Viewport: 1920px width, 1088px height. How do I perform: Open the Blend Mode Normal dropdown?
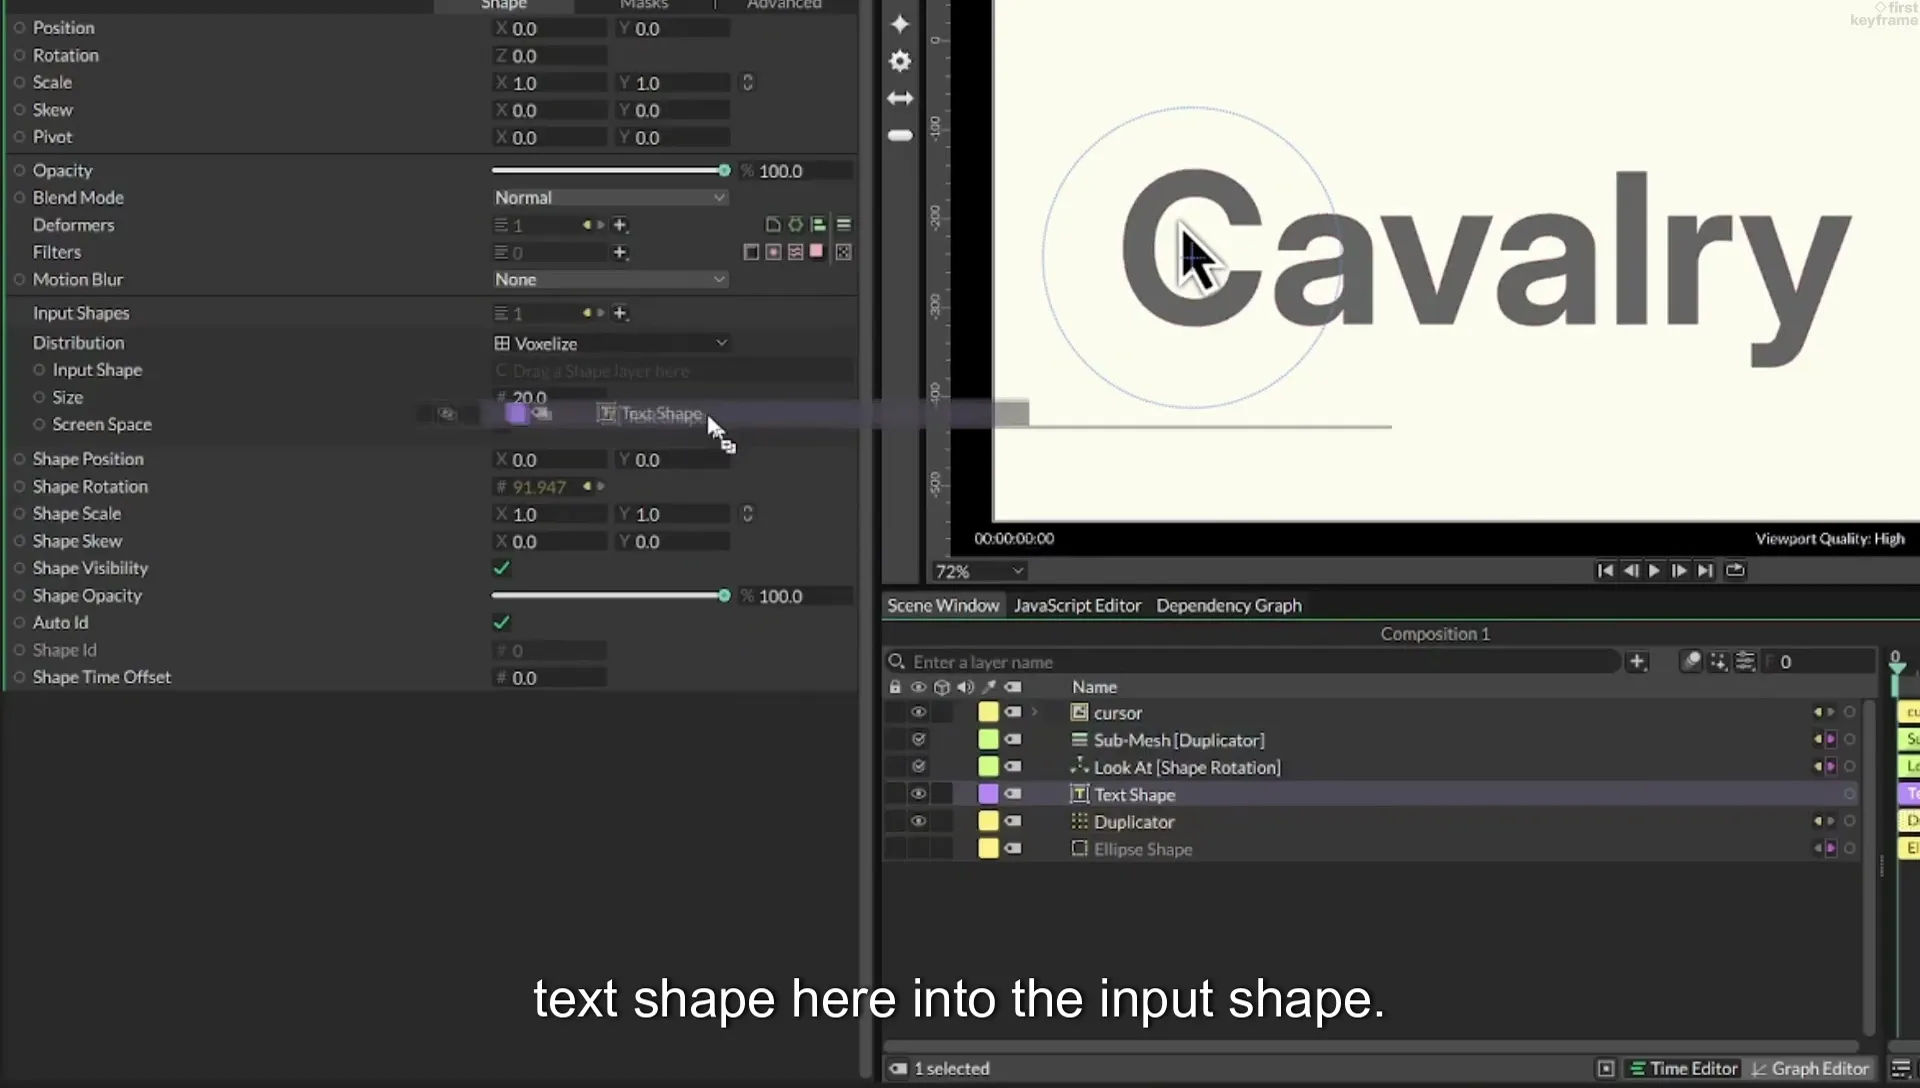click(610, 197)
